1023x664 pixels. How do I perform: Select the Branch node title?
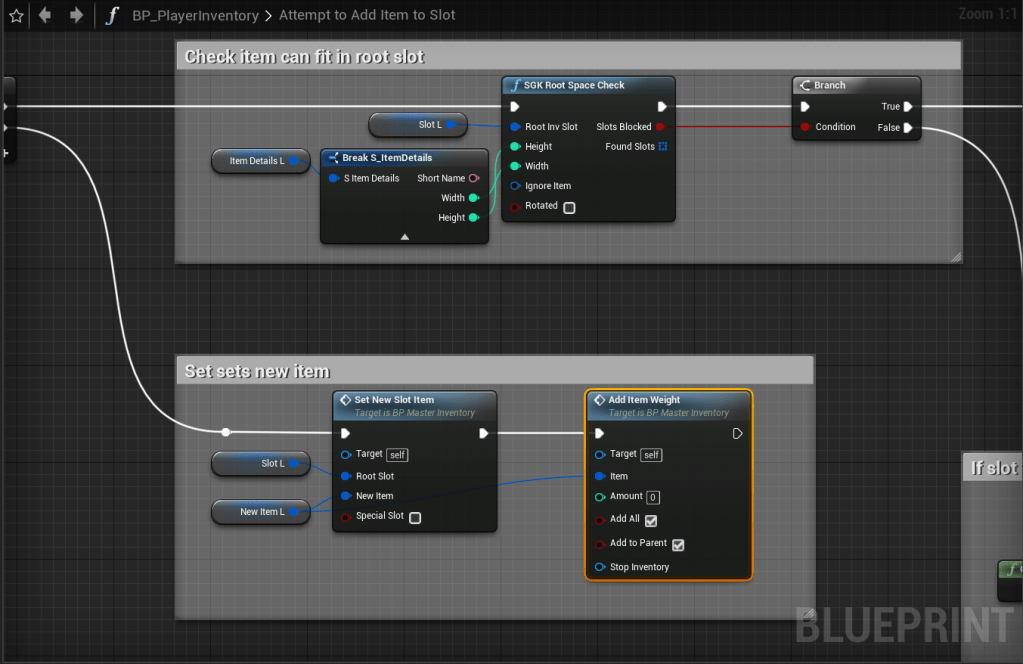pyautogui.click(x=829, y=85)
